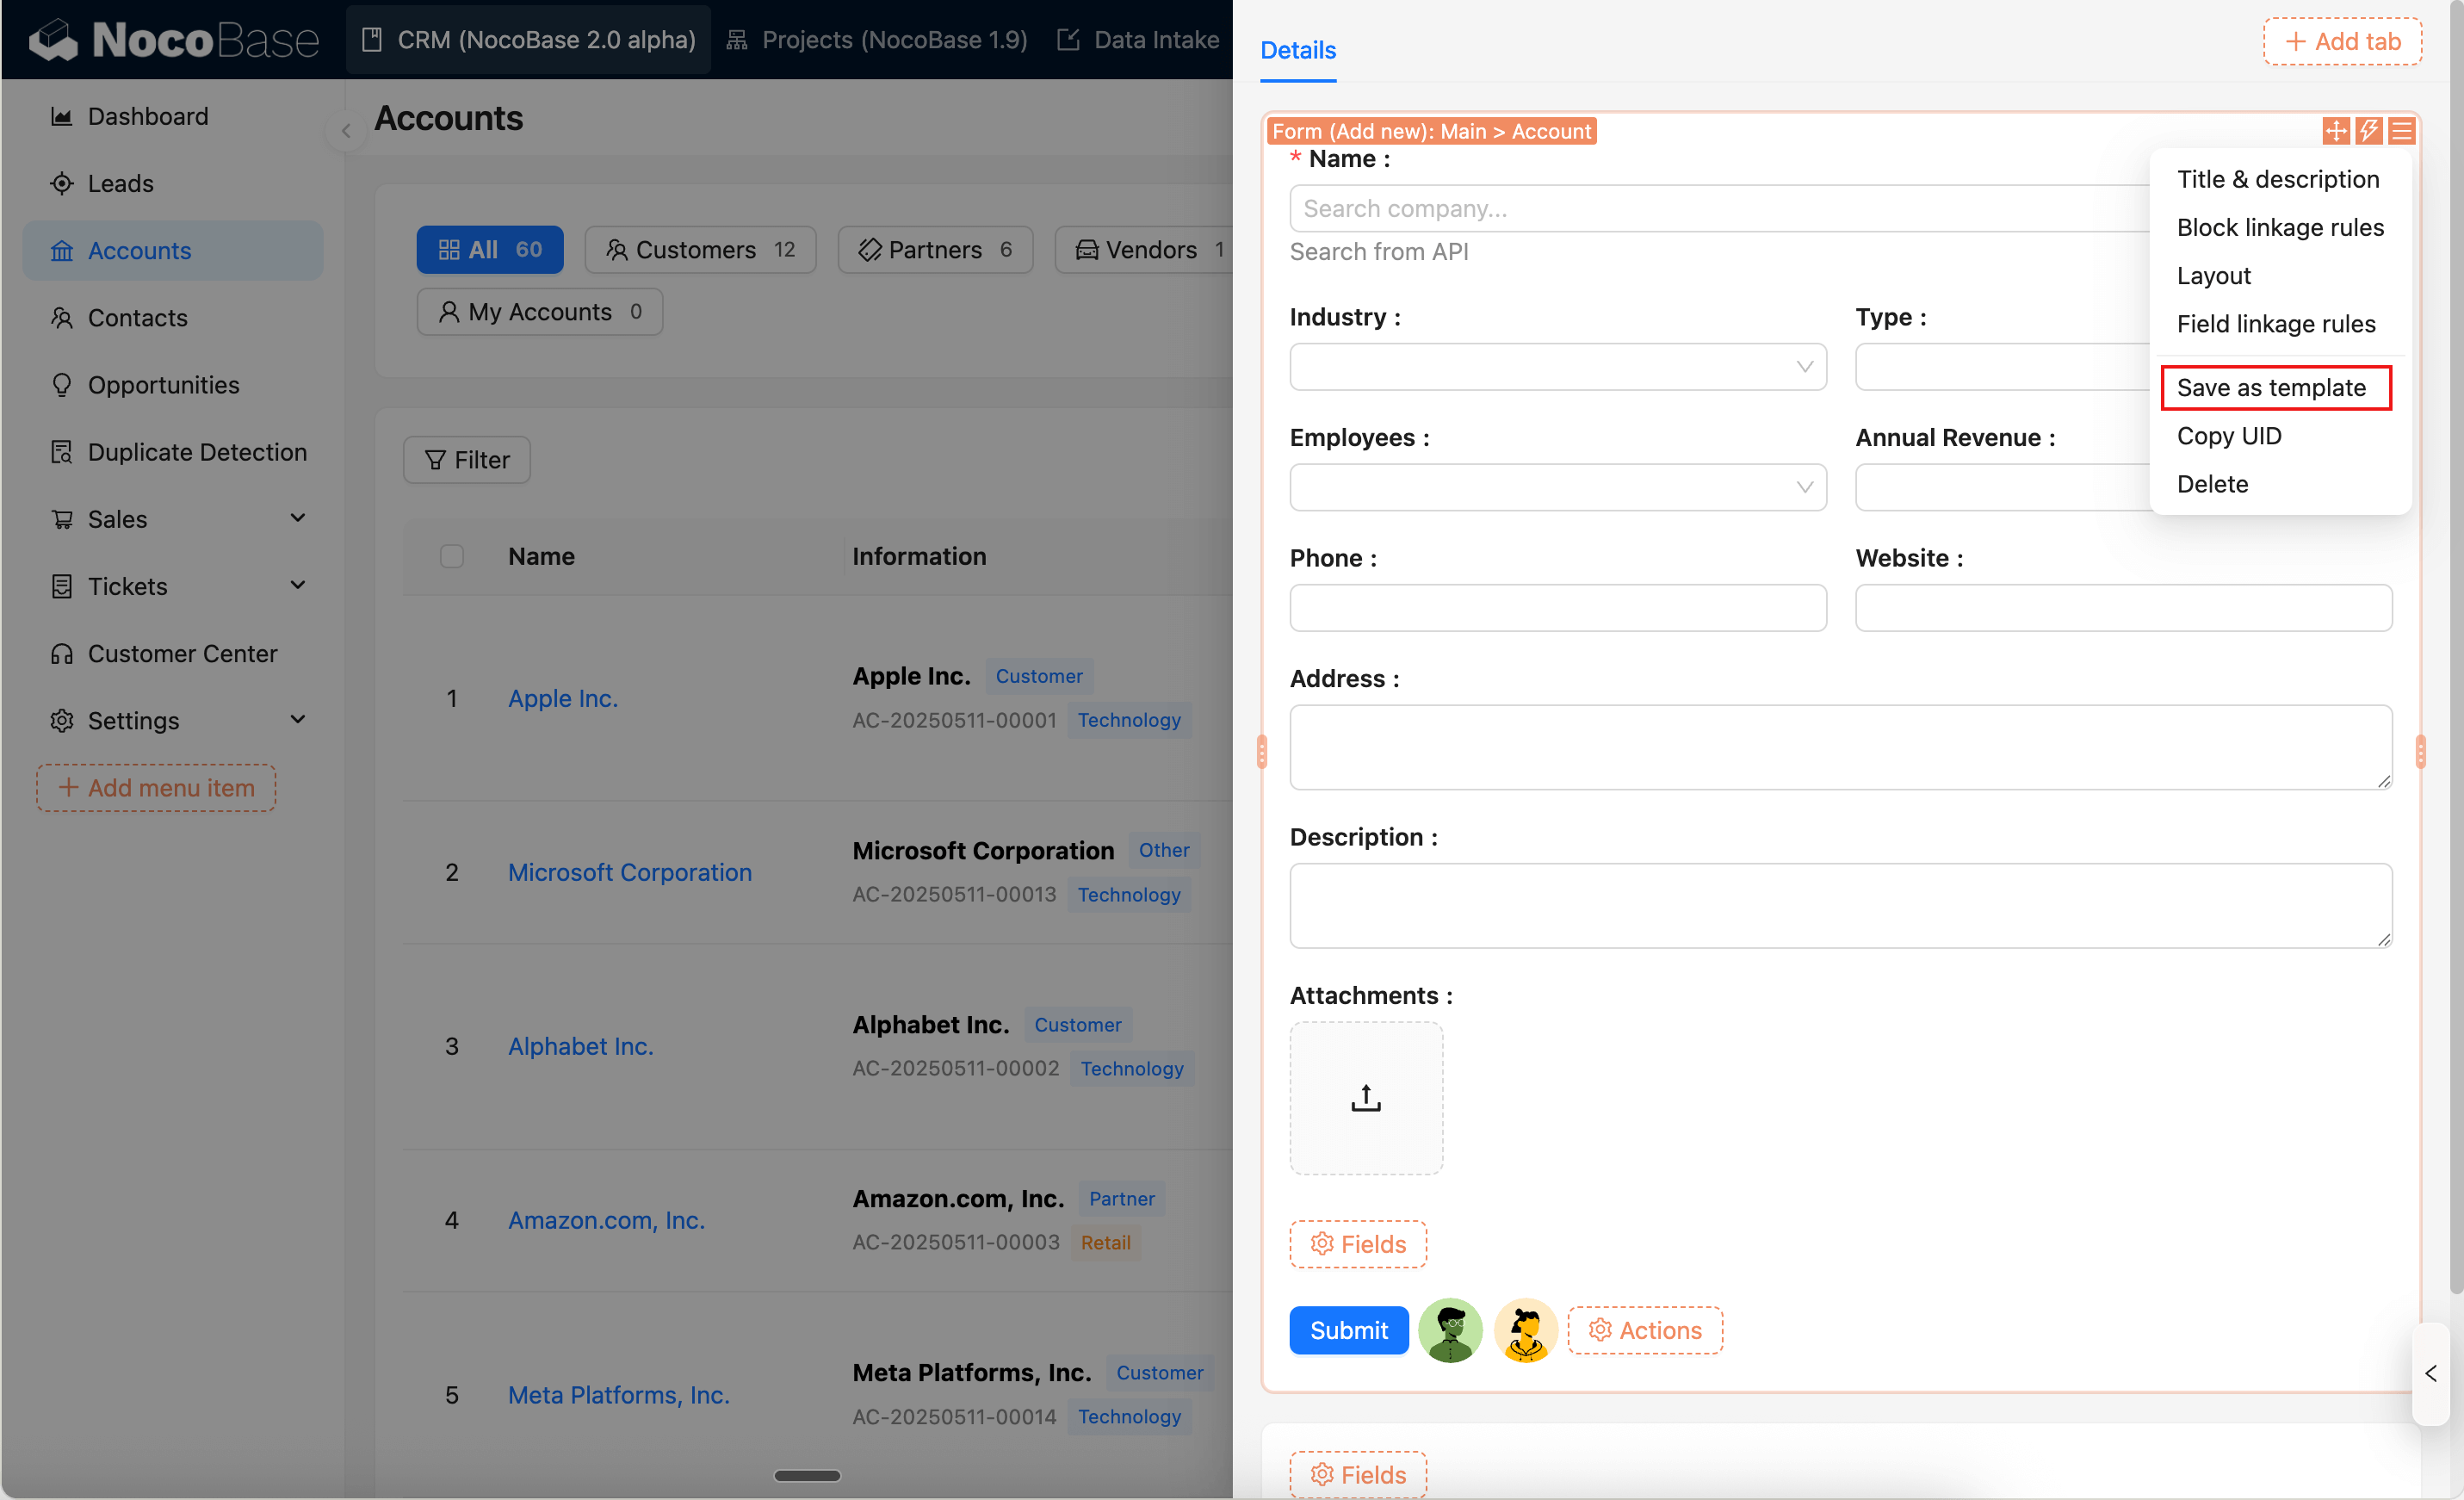Click the Actions configure button
2464x1500 pixels.
point(1645,1330)
